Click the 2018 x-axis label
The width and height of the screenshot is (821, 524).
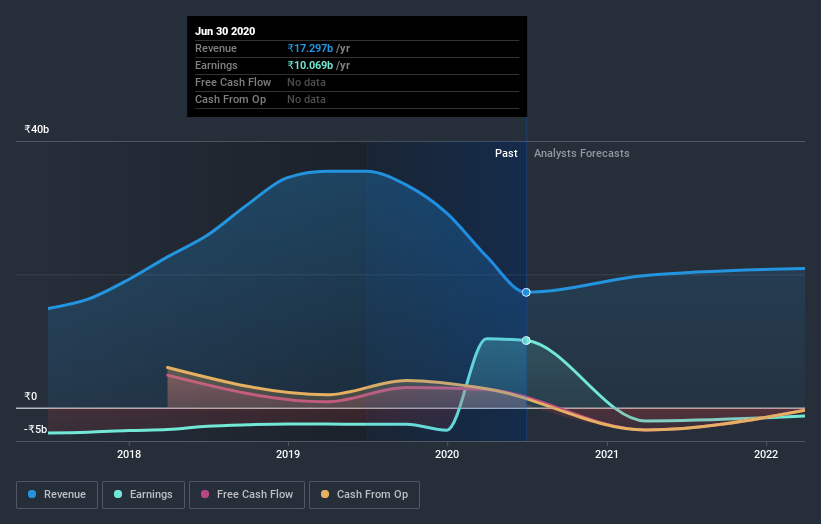pyautogui.click(x=129, y=454)
